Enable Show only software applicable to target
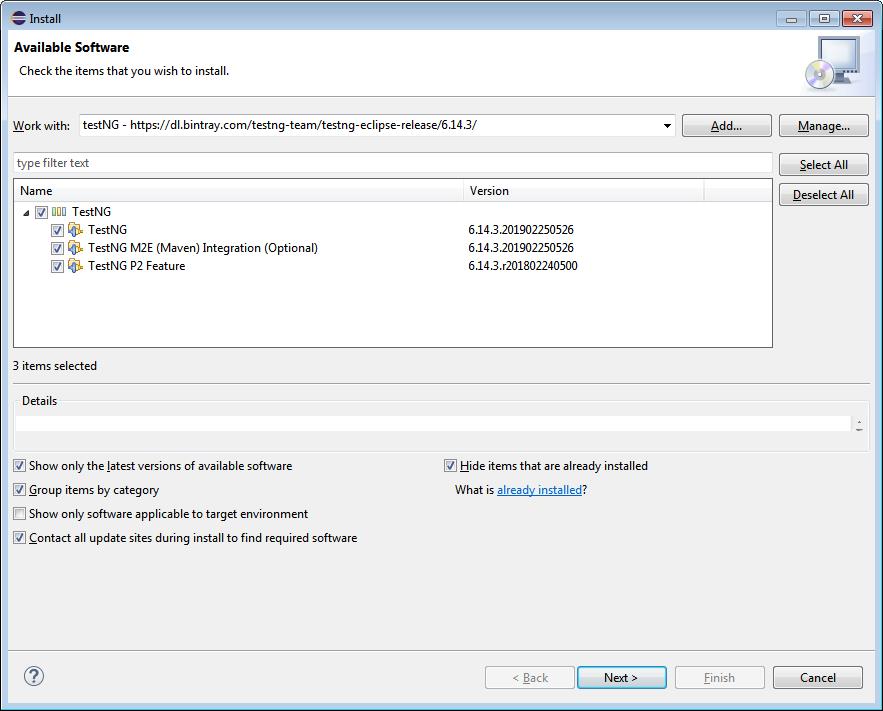This screenshot has width=883, height=711. coord(20,513)
